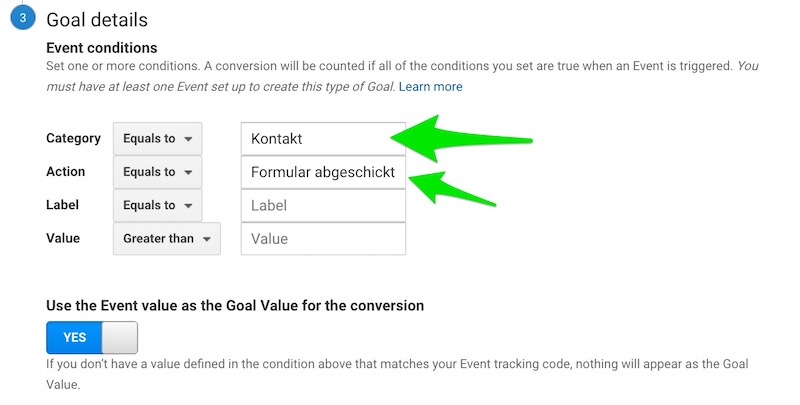This screenshot has width=800, height=405.
Task: Click the step 3 number circle
Action: [x=22, y=19]
